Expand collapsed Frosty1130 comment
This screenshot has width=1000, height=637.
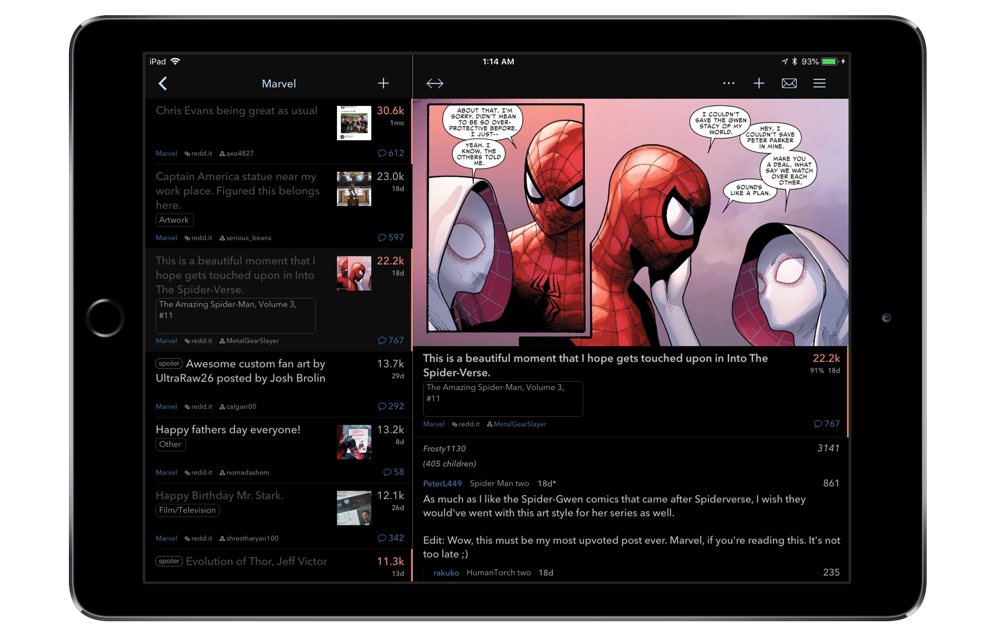point(445,448)
